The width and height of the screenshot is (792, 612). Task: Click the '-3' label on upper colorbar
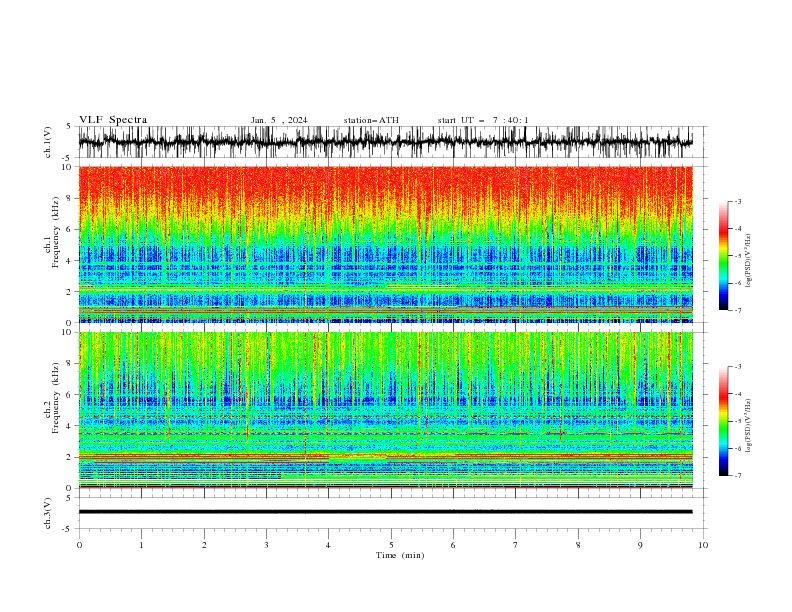738,201
